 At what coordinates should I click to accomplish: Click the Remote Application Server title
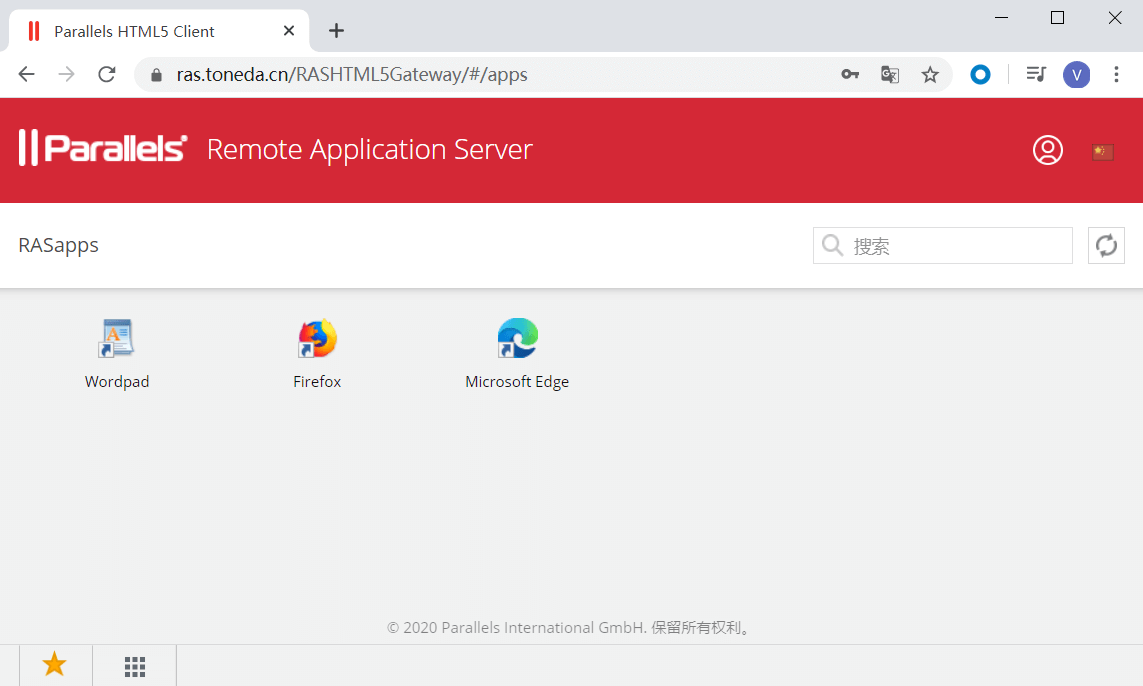point(370,149)
